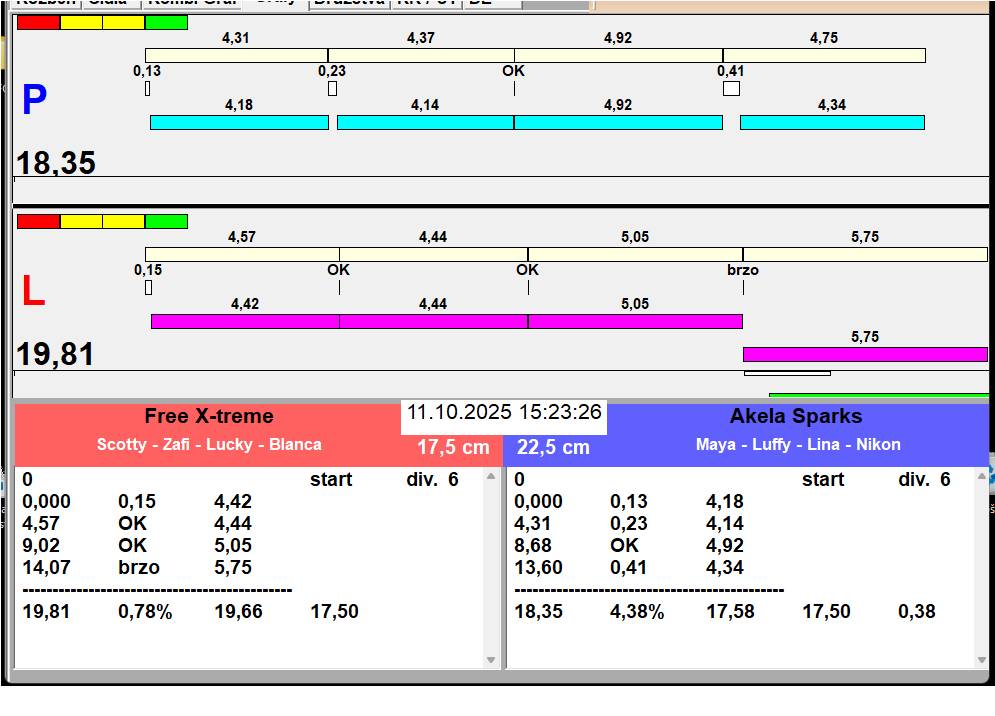This screenshot has height=716, width=995.
Task: Click the Free X-treme team header
Action: [x=208, y=417]
